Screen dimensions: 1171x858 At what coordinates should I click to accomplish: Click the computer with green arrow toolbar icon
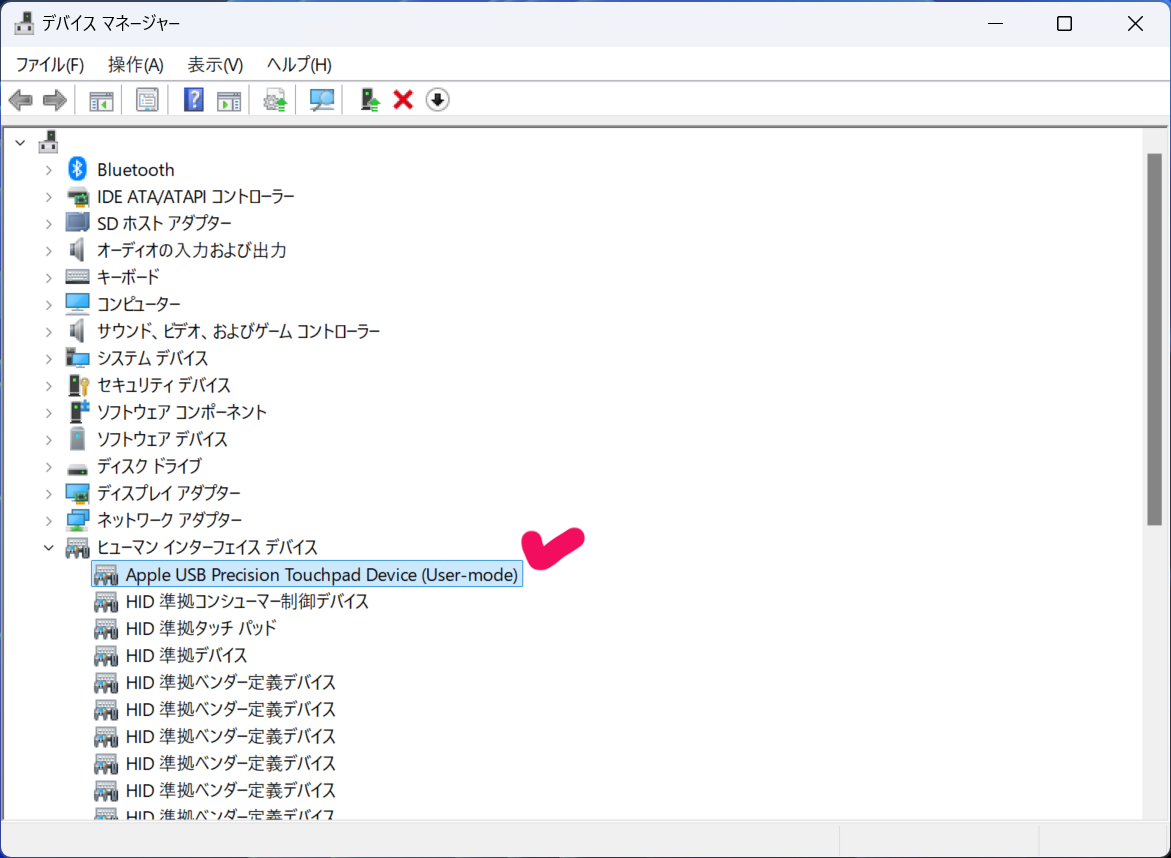pyautogui.click(x=370, y=100)
